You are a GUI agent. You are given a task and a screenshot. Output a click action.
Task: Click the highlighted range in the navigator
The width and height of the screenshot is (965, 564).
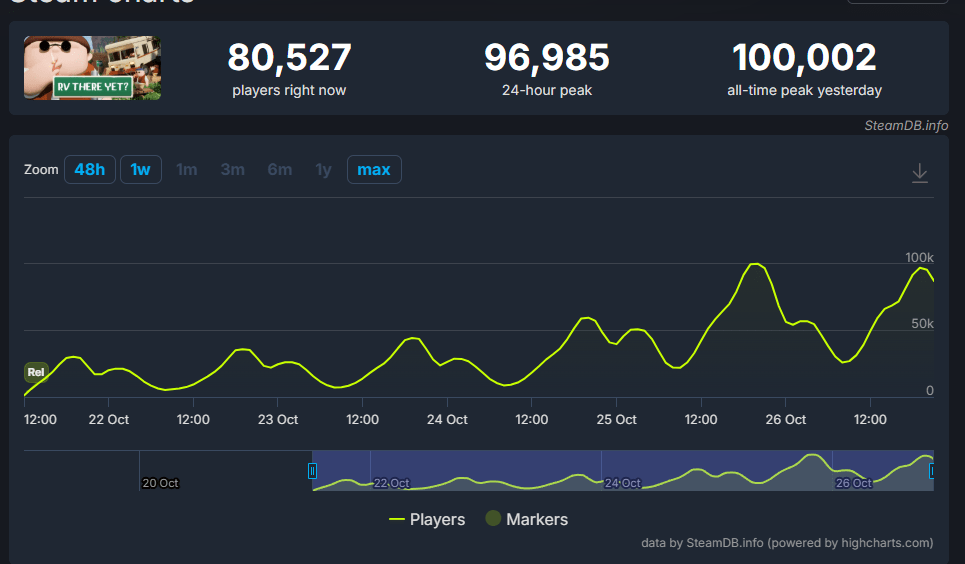coord(620,471)
